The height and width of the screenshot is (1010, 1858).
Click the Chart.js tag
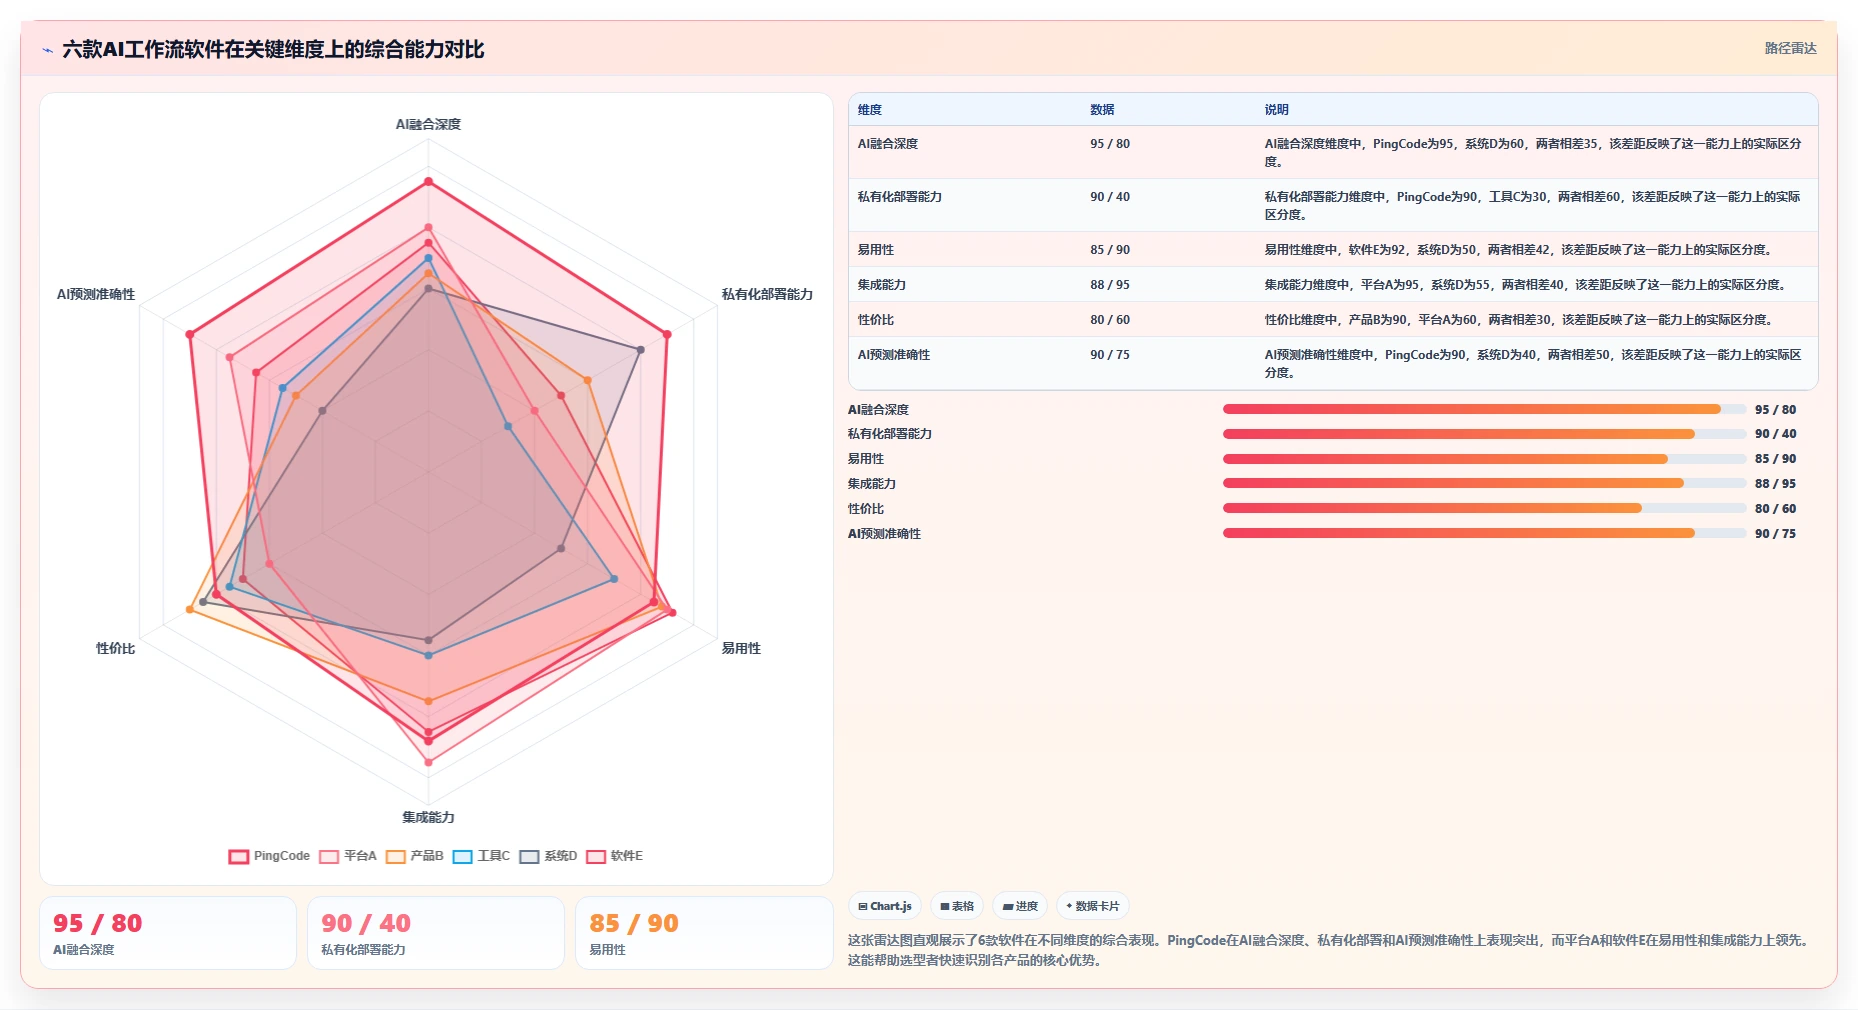(x=885, y=906)
